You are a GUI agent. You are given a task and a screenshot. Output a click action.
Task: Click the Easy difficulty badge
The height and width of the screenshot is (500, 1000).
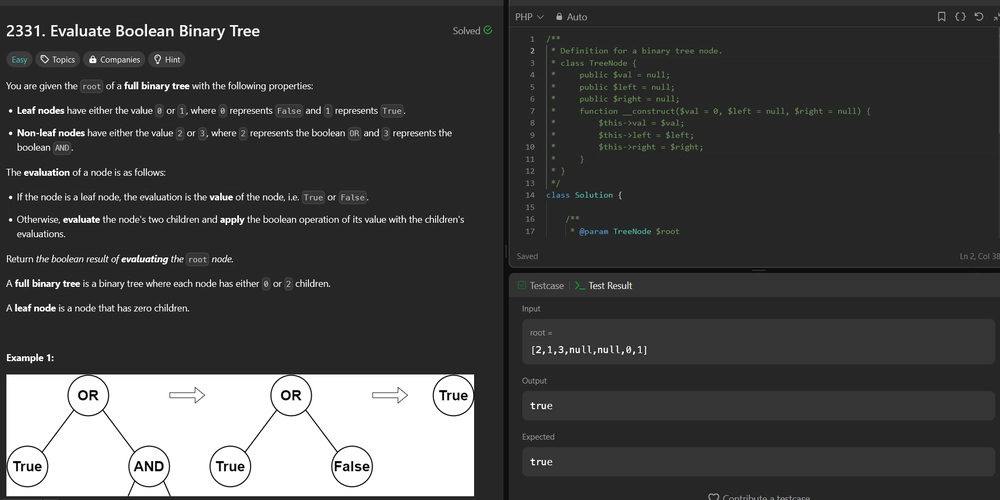click(19, 59)
